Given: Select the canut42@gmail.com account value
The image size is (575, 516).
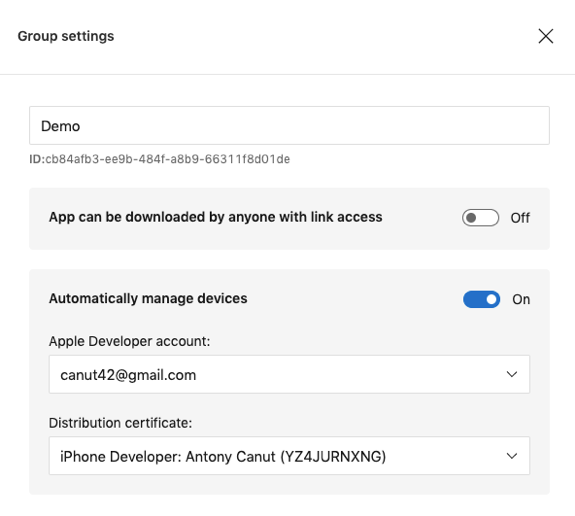Looking at the screenshot, I should (x=128, y=375).
